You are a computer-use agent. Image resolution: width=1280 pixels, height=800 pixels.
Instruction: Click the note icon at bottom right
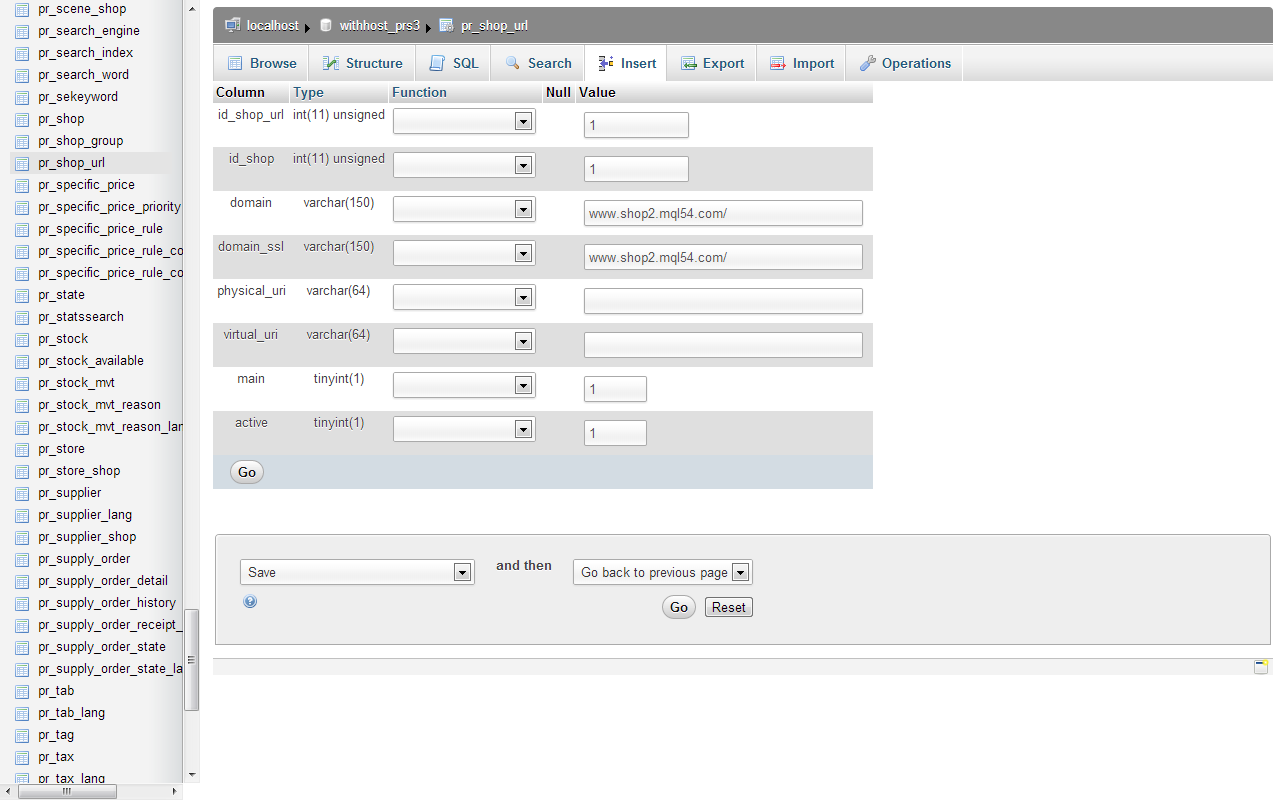point(1261,667)
